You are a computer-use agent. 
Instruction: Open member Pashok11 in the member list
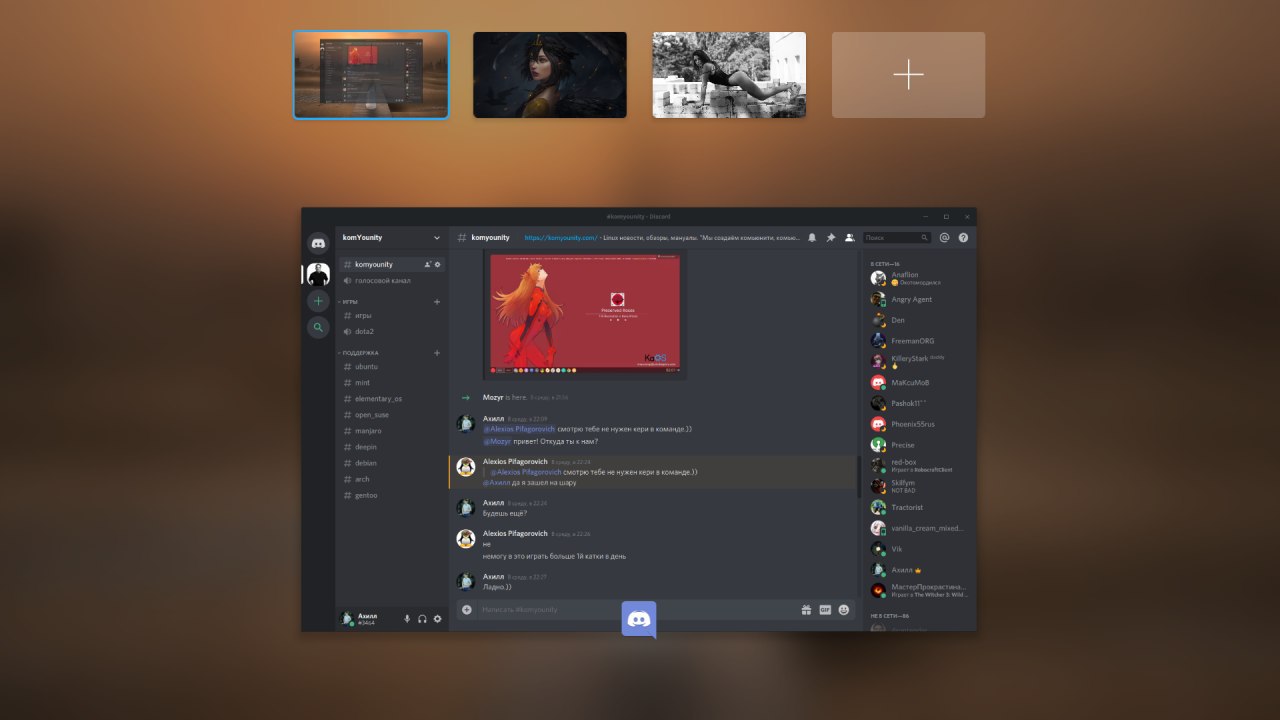click(x=917, y=403)
